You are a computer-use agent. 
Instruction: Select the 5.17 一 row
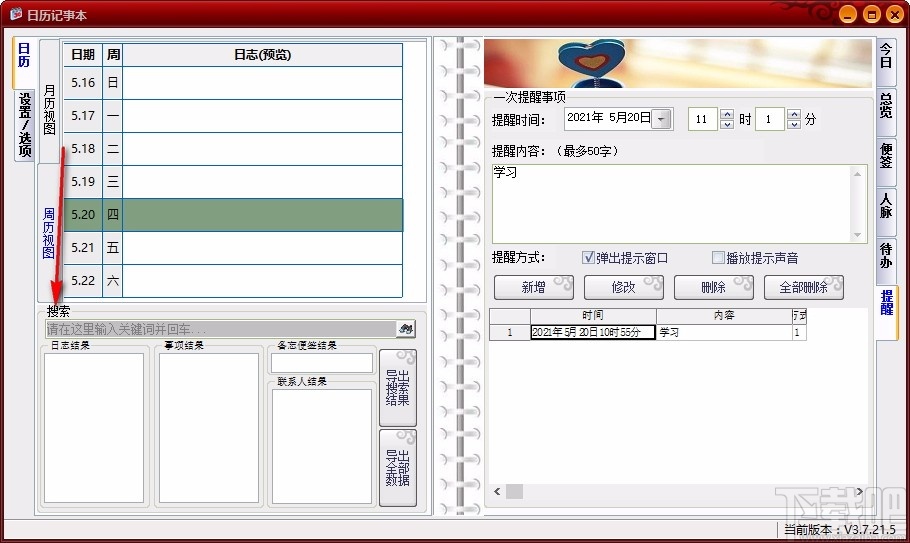(233, 116)
